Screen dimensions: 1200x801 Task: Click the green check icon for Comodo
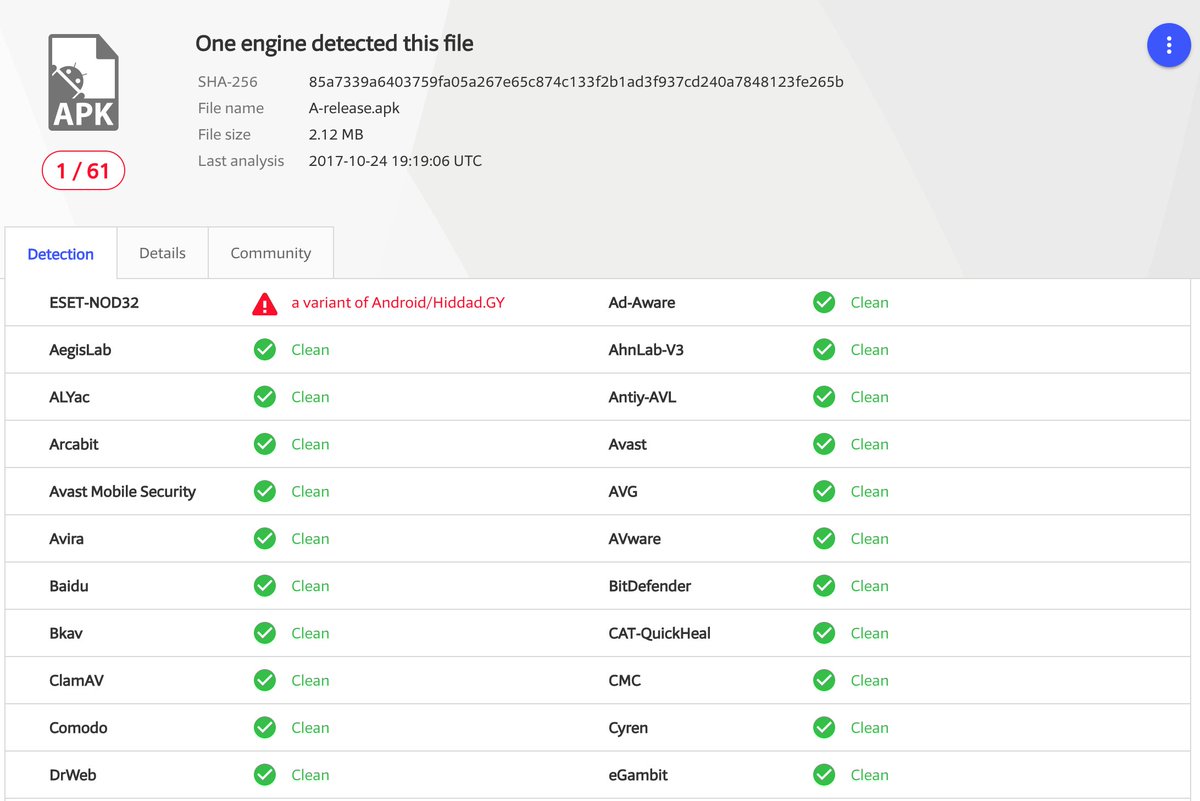[x=264, y=728]
